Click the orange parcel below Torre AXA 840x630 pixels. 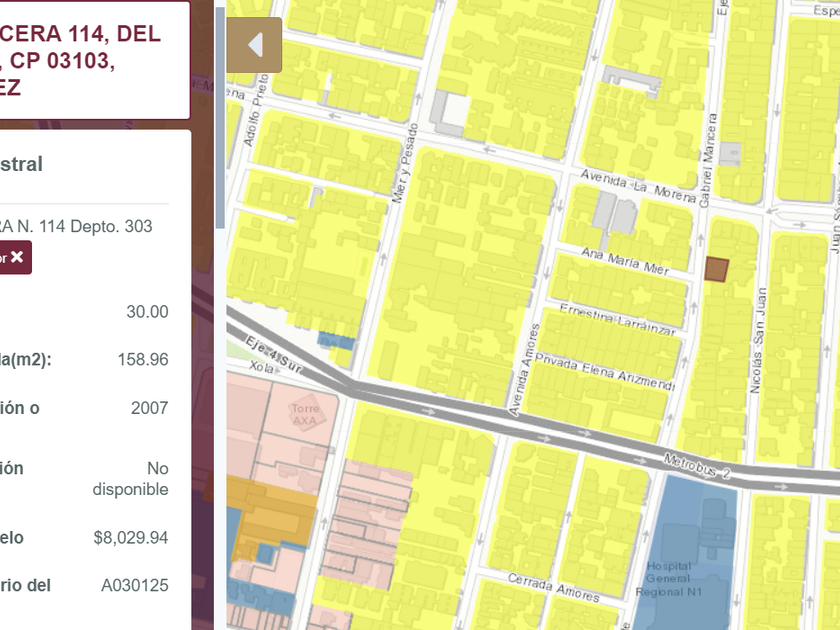(273, 512)
